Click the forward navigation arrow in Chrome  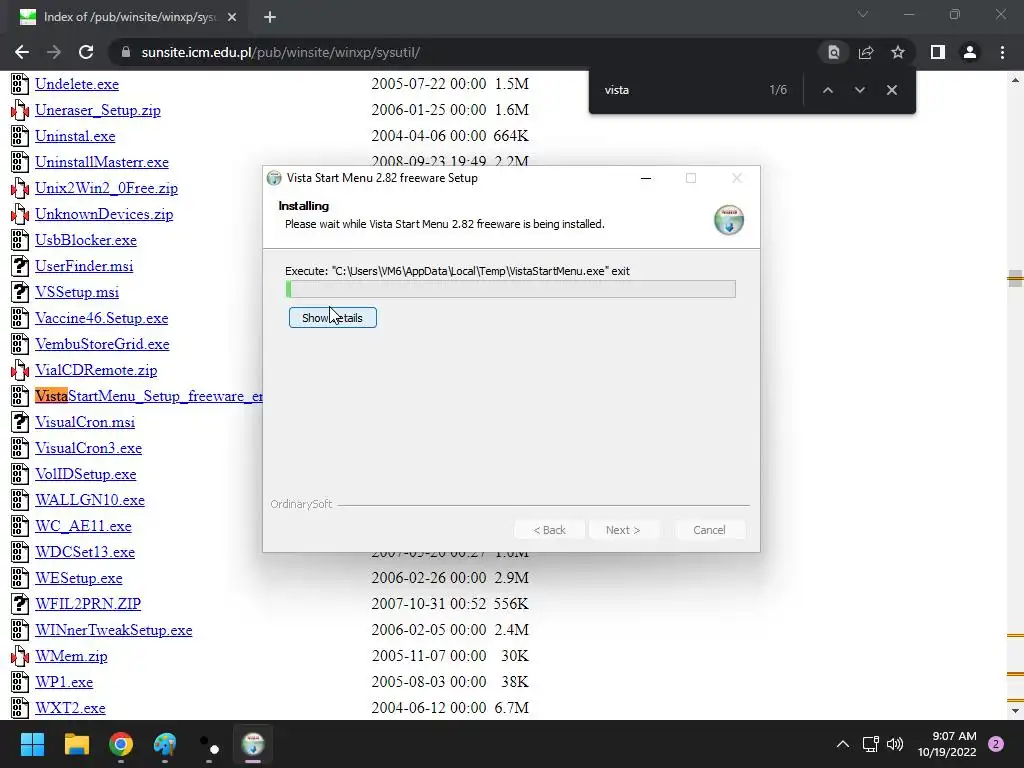point(54,52)
